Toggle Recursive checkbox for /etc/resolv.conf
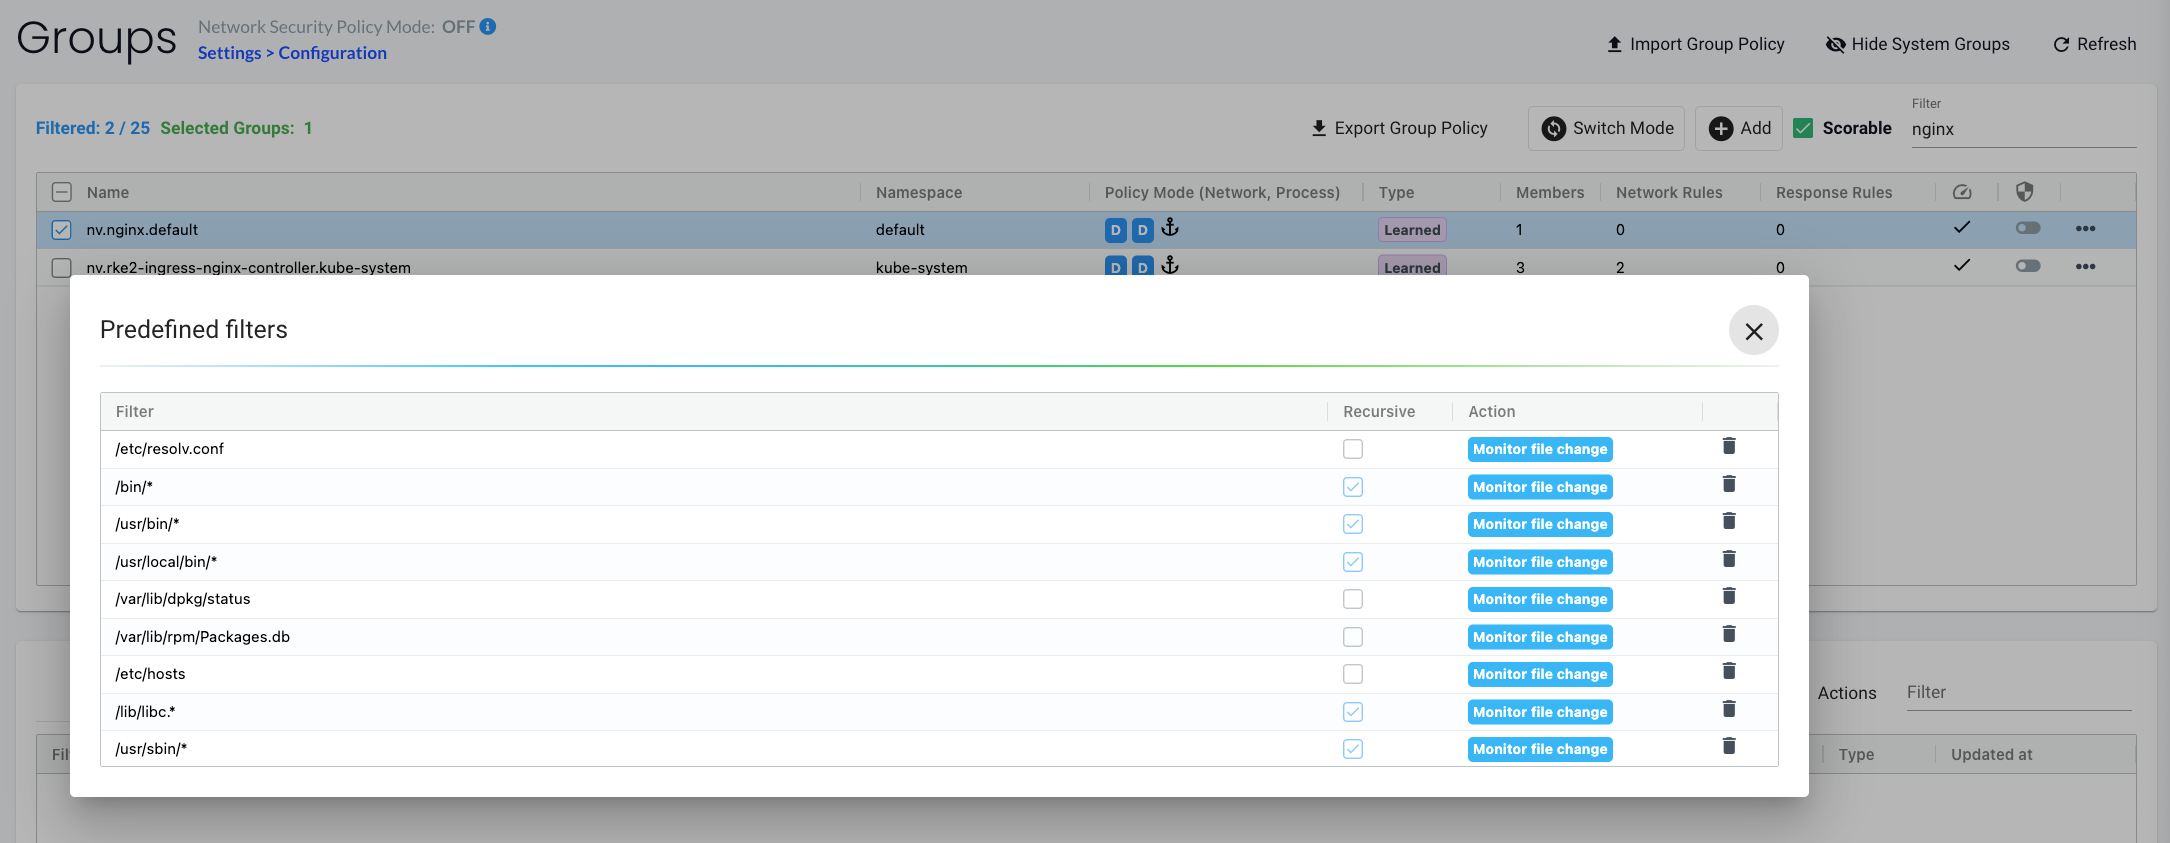 coord(1352,449)
